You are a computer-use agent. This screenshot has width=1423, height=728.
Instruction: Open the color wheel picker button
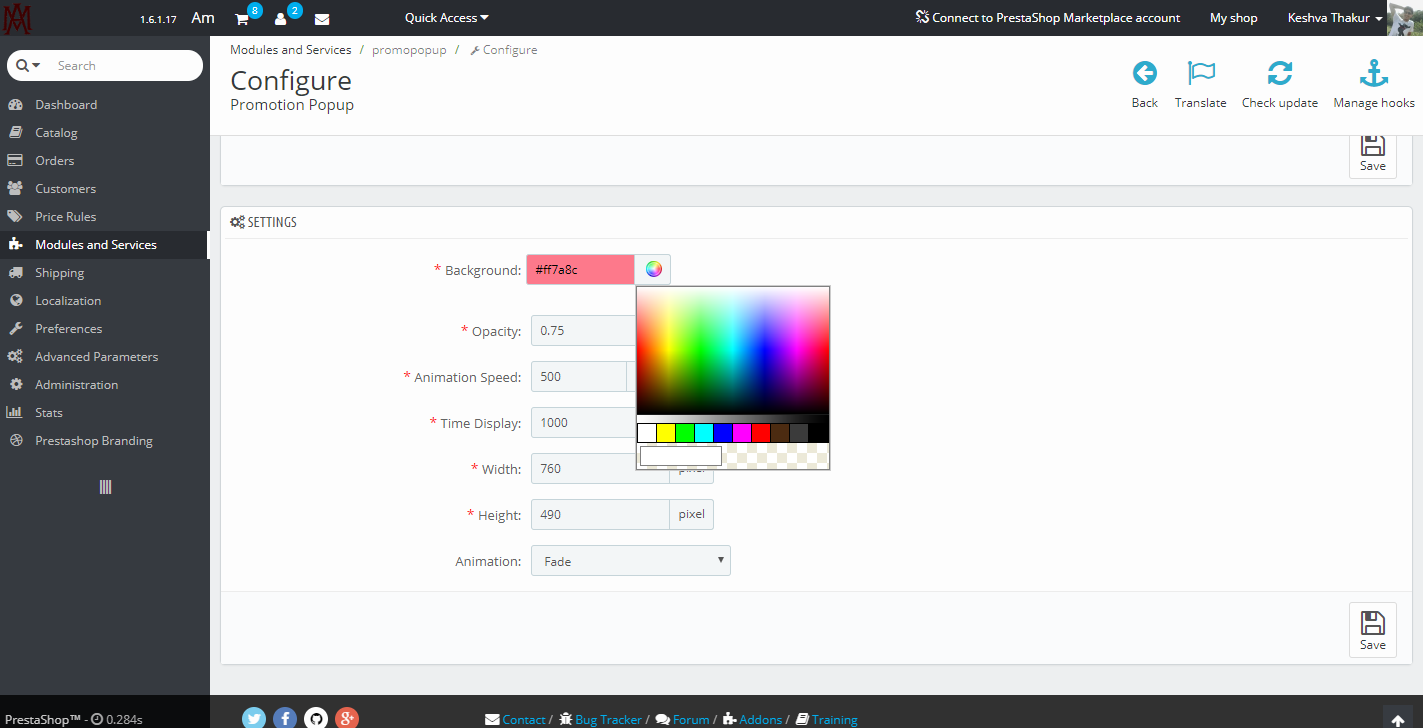(653, 269)
